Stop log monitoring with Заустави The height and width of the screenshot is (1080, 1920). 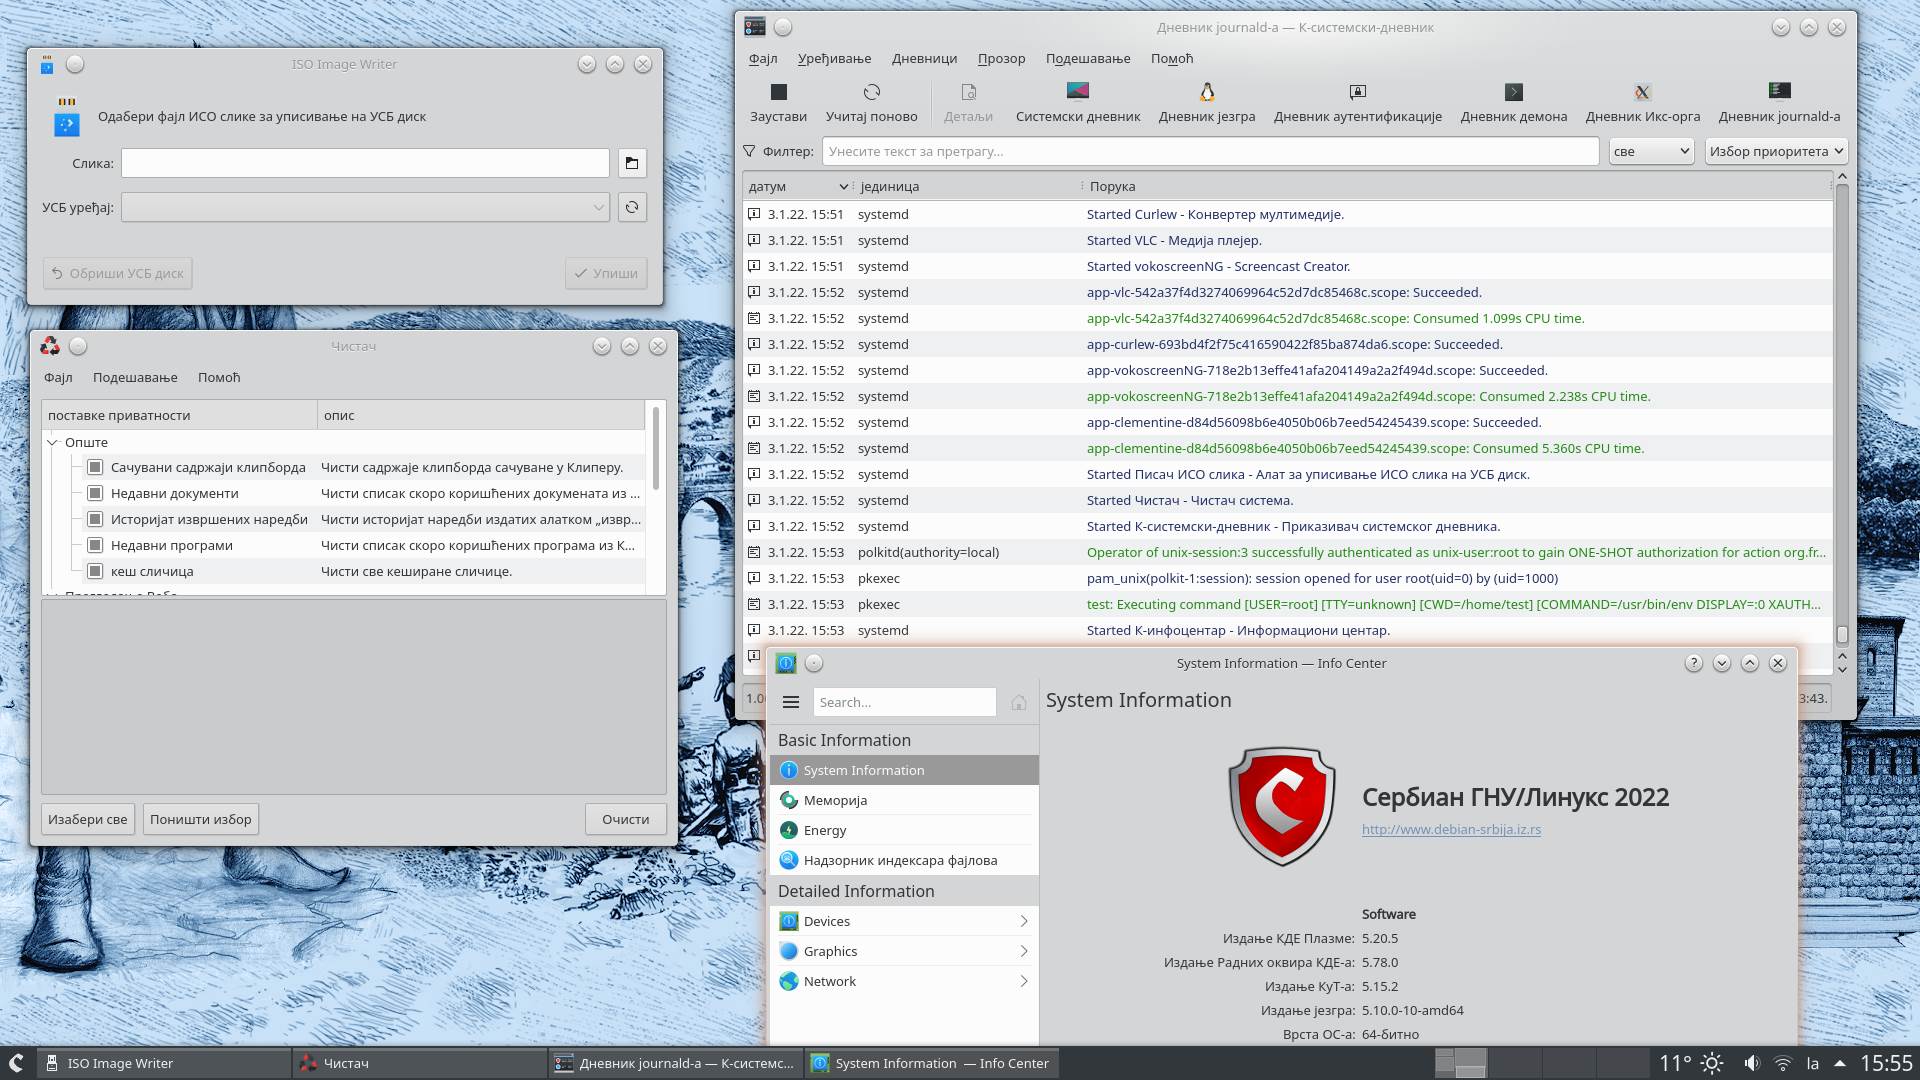[x=778, y=102]
